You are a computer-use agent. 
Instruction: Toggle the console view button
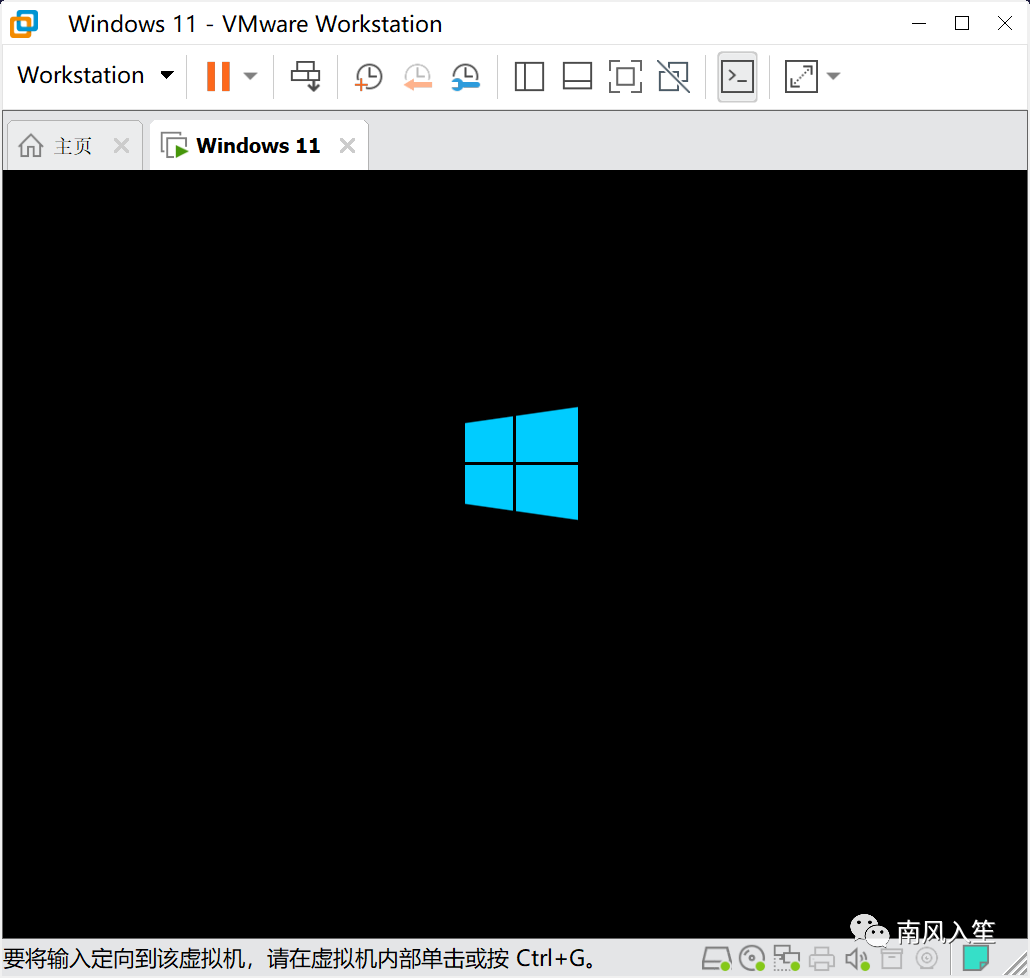737,77
